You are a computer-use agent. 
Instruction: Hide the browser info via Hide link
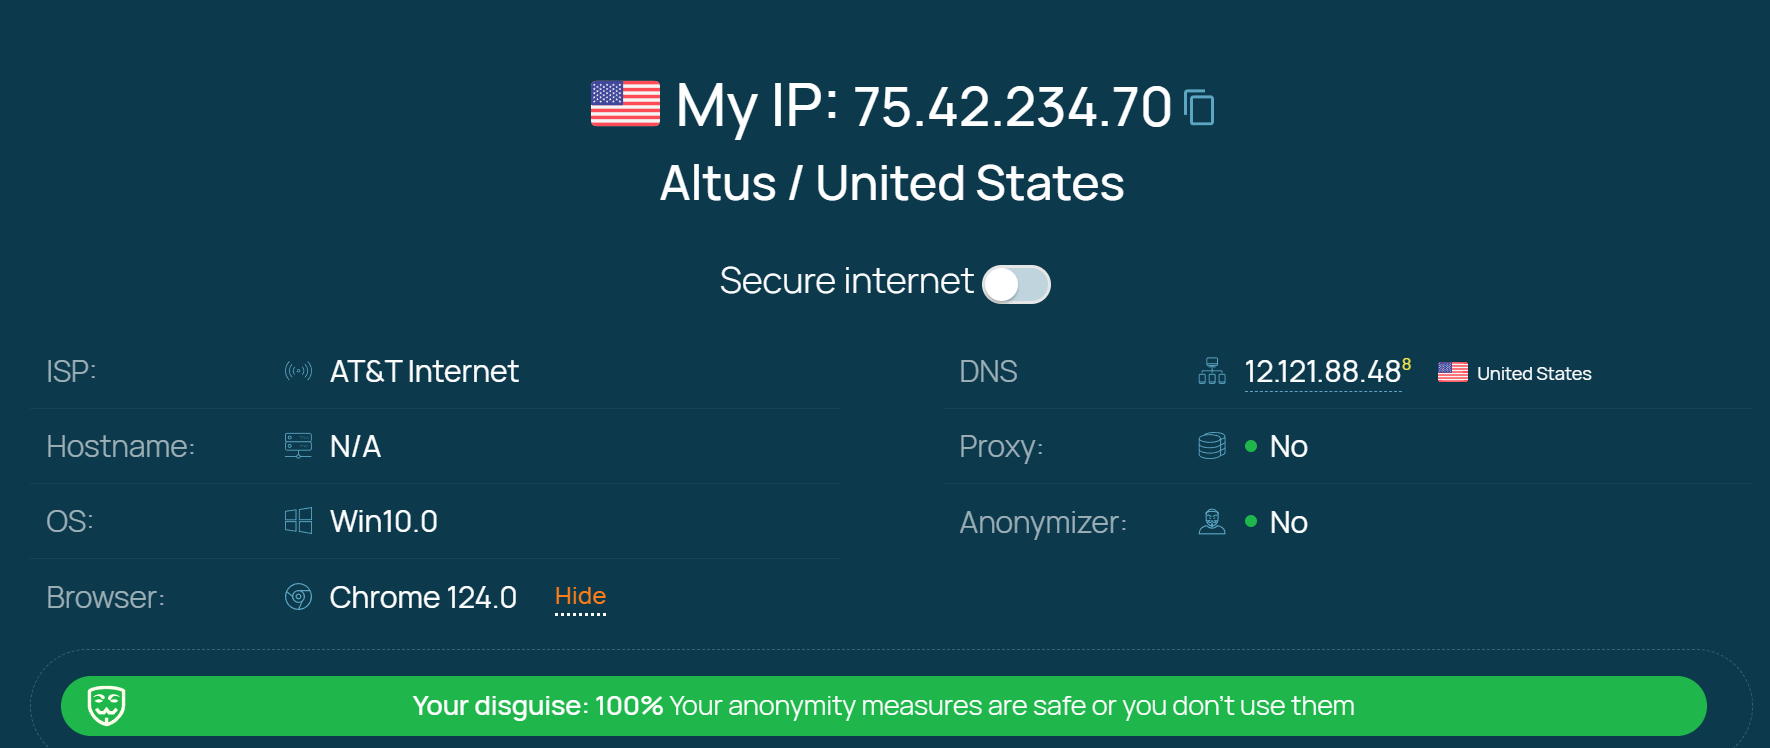pos(580,596)
